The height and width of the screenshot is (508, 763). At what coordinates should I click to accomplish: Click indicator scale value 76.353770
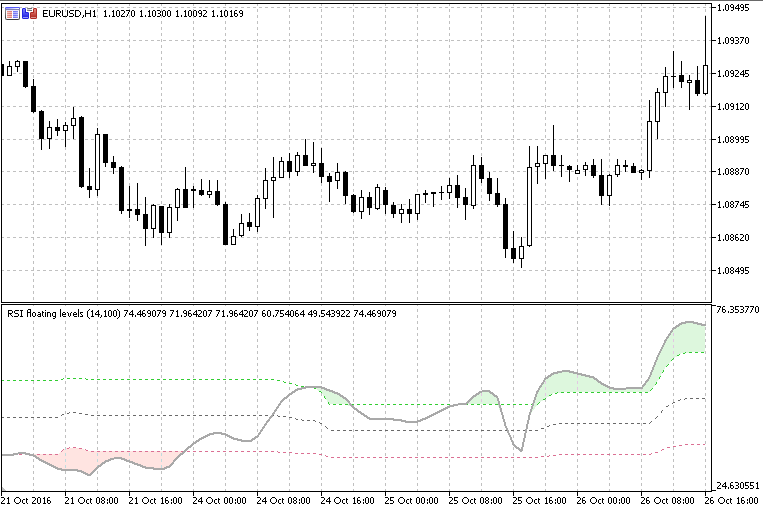pos(738,310)
